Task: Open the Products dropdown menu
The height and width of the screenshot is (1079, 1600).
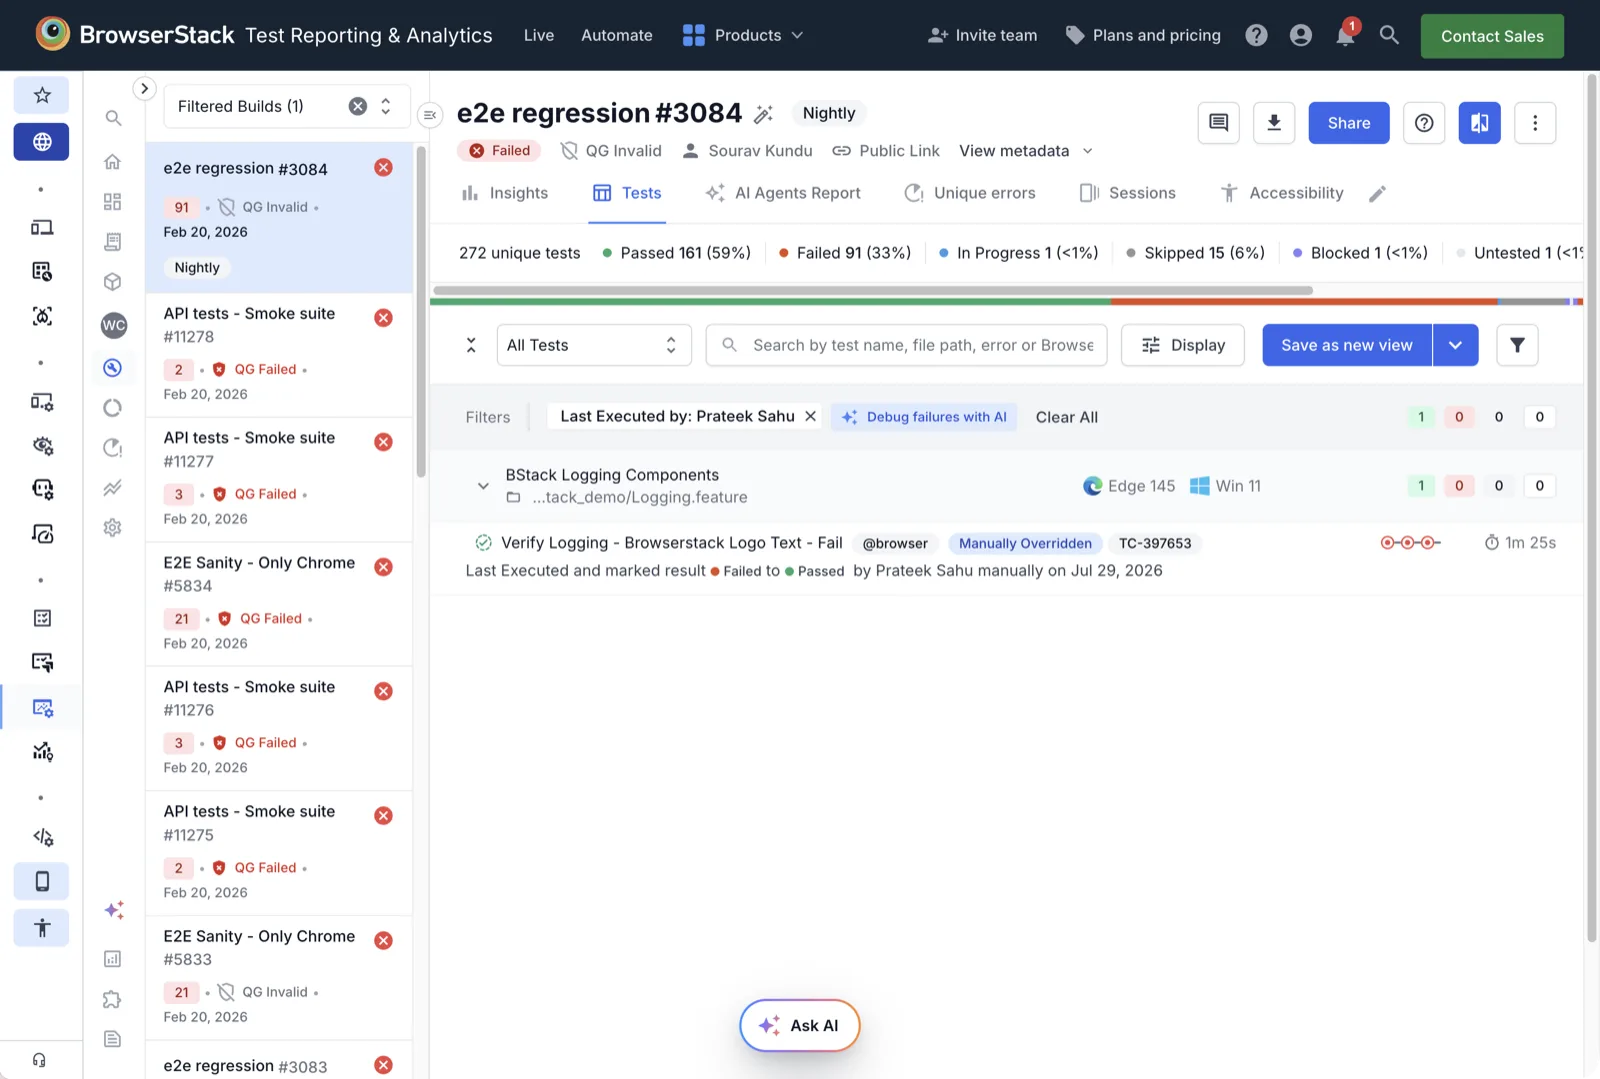Action: coord(743,35)
